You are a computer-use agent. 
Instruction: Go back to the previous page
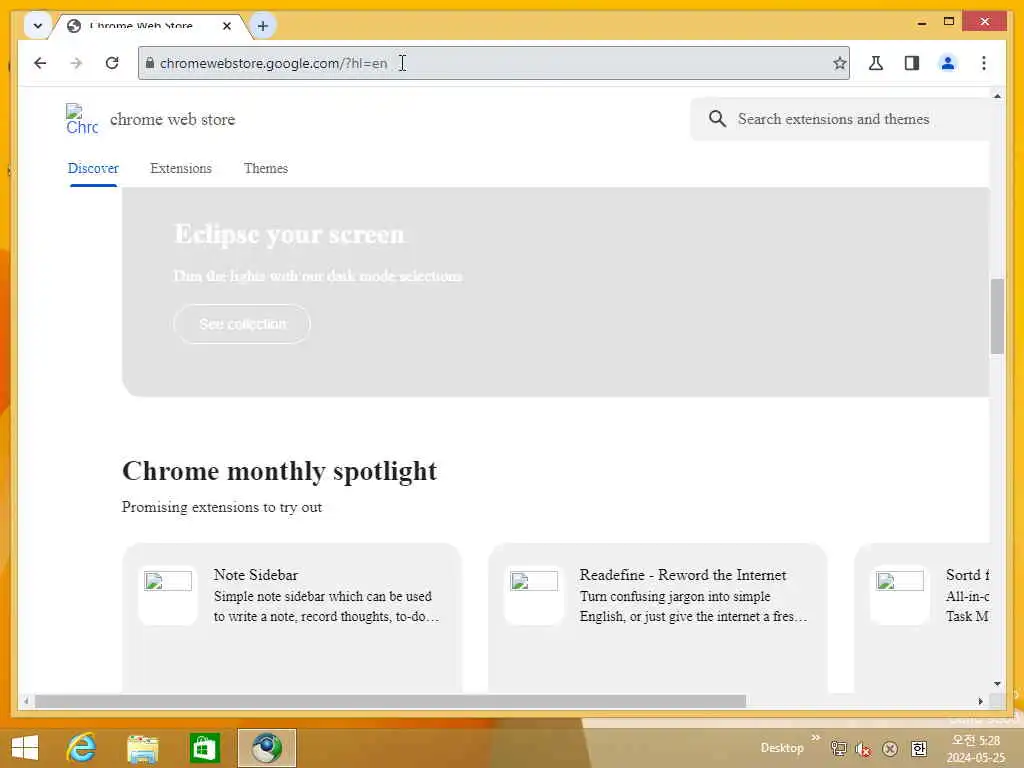click(40, 63)
